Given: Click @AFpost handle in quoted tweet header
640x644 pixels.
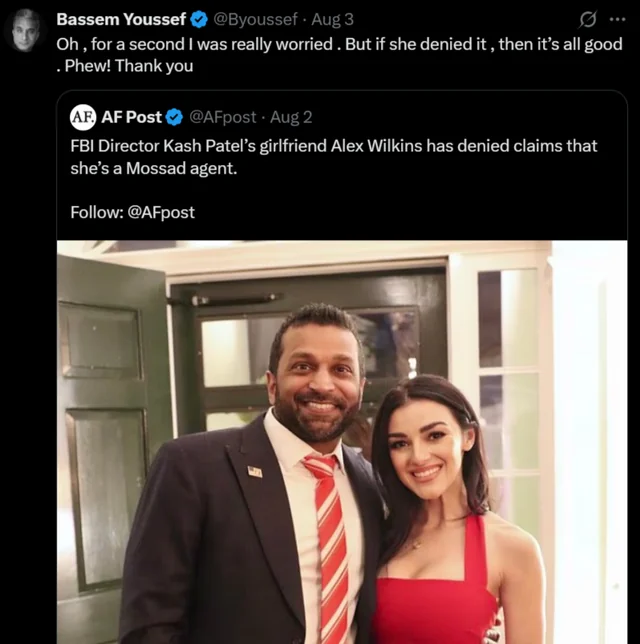Looking at the screenshot, I should pyautogui.click(x=223, y=117).
